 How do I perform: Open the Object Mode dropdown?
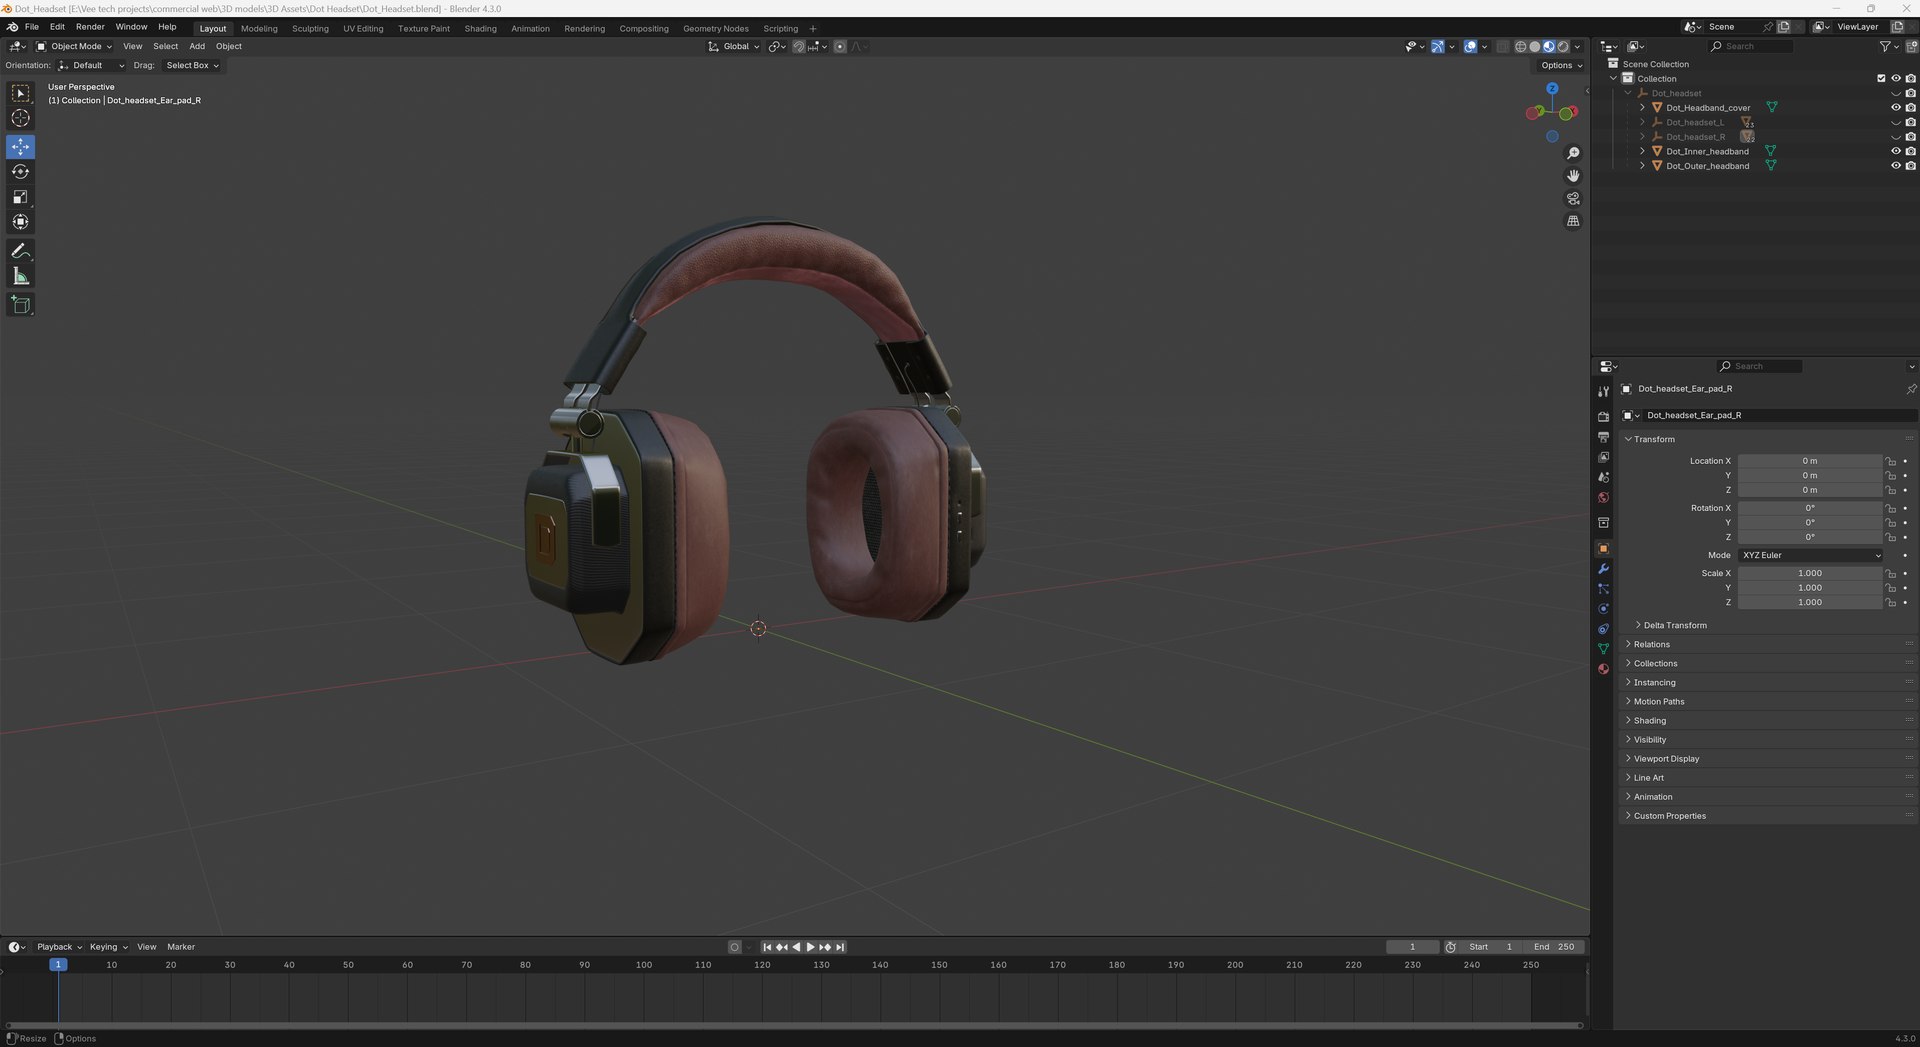[74, 47]
